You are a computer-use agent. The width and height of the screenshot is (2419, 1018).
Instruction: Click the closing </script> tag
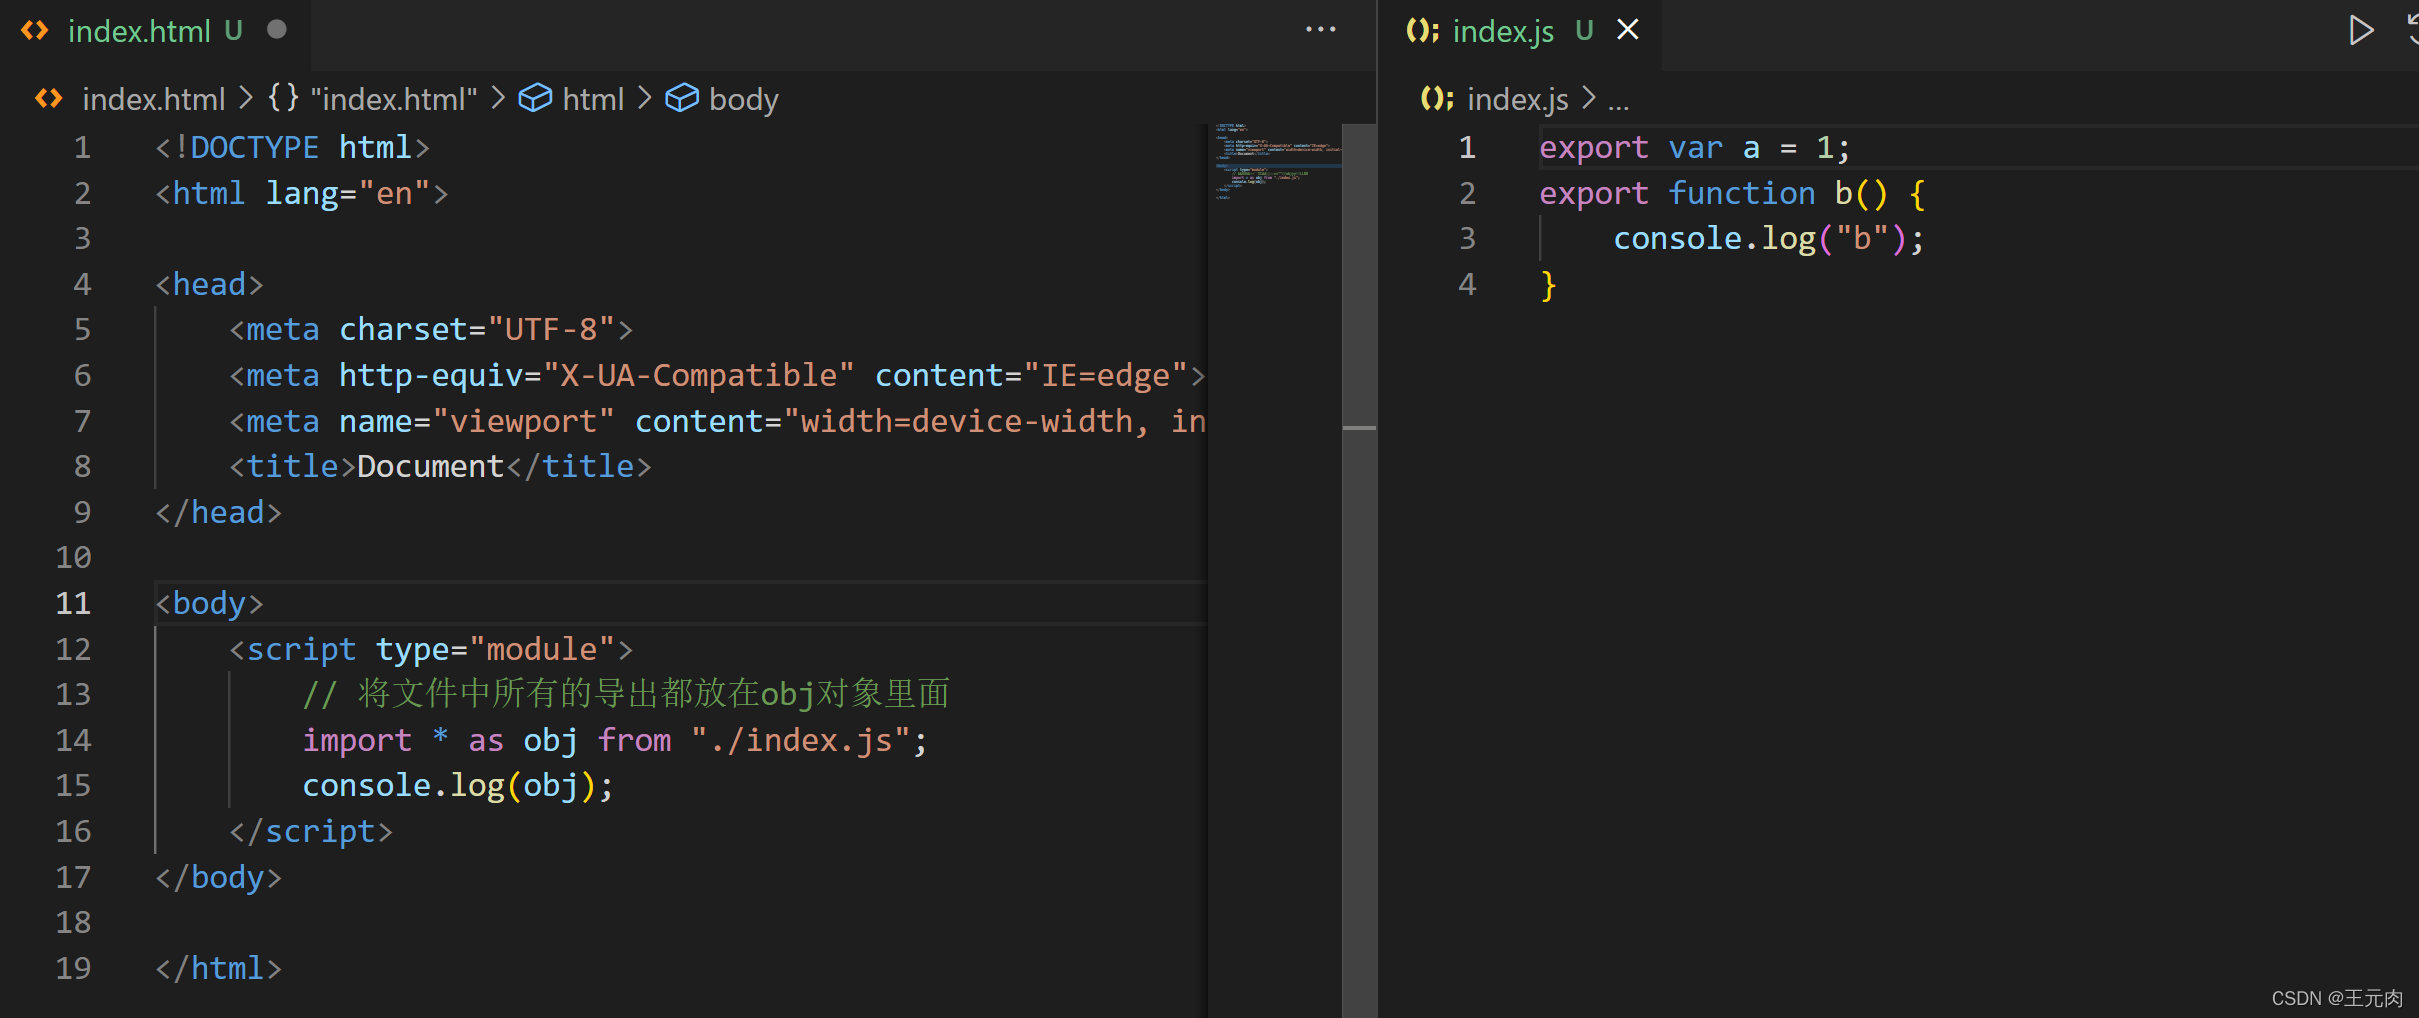pyautogui.click(x=311, y=831)
